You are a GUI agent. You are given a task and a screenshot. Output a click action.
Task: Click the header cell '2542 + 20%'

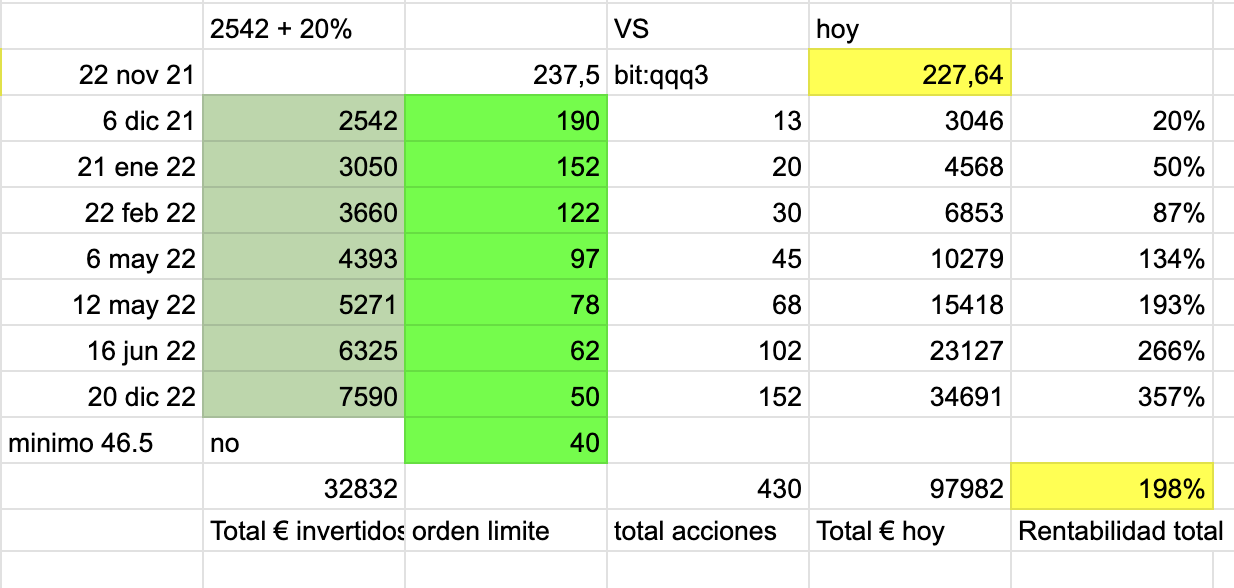tap(304, 27)
